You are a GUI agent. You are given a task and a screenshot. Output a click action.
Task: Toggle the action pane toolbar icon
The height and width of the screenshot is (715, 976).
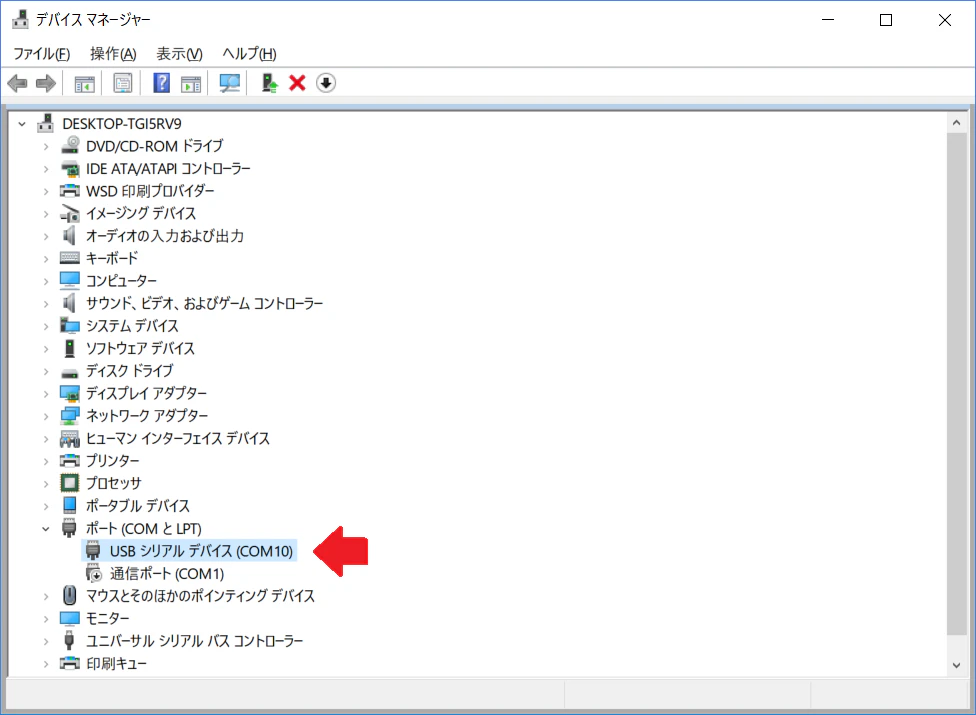coord(191,83)
